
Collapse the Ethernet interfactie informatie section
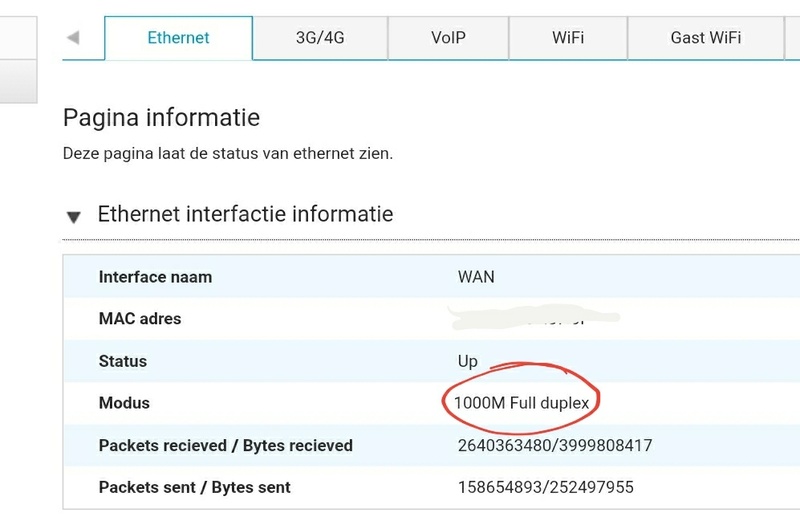(x=73, y=216)
